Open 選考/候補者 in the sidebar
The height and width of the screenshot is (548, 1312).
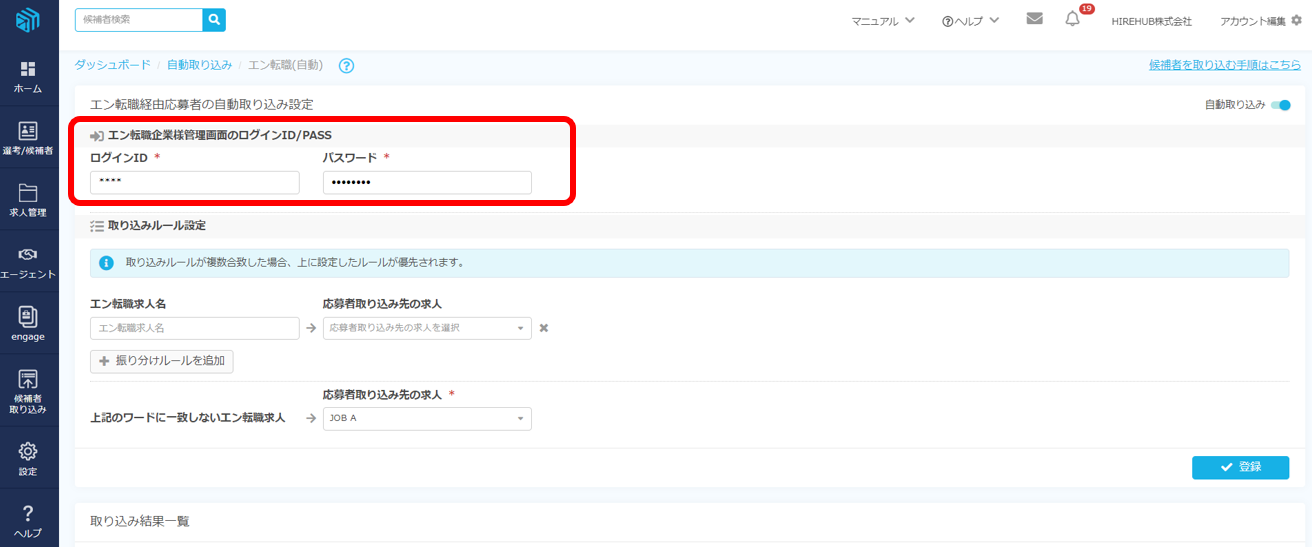28,138
